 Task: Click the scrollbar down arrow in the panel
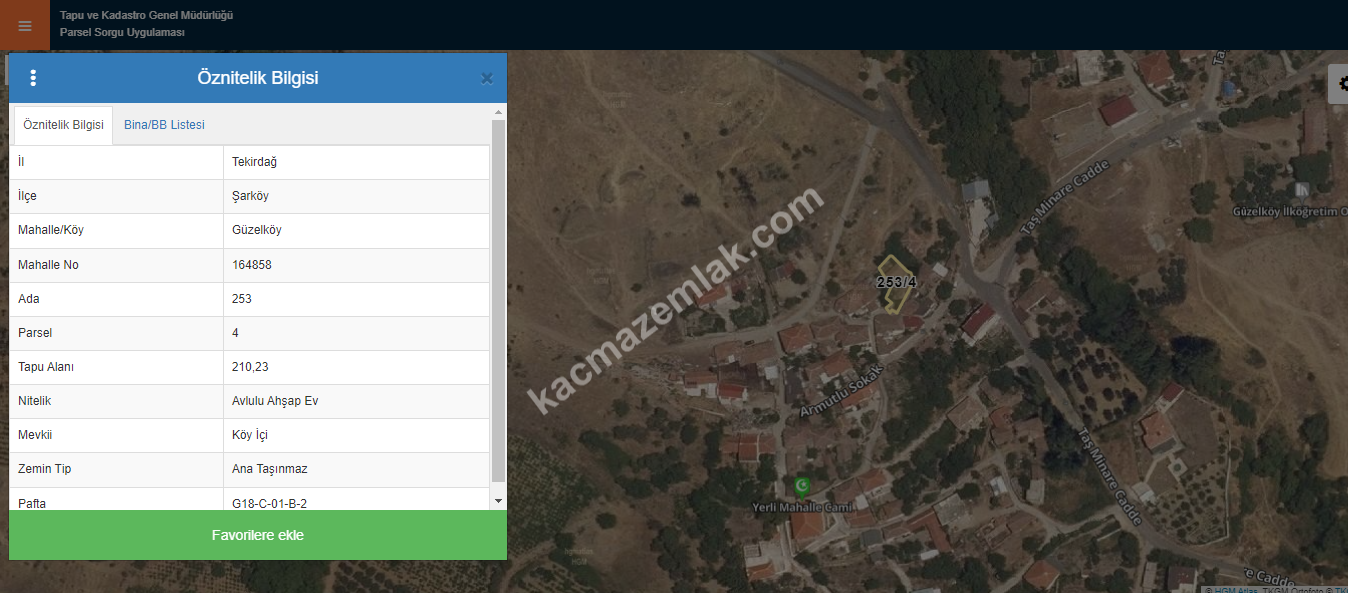click(498, 500)
